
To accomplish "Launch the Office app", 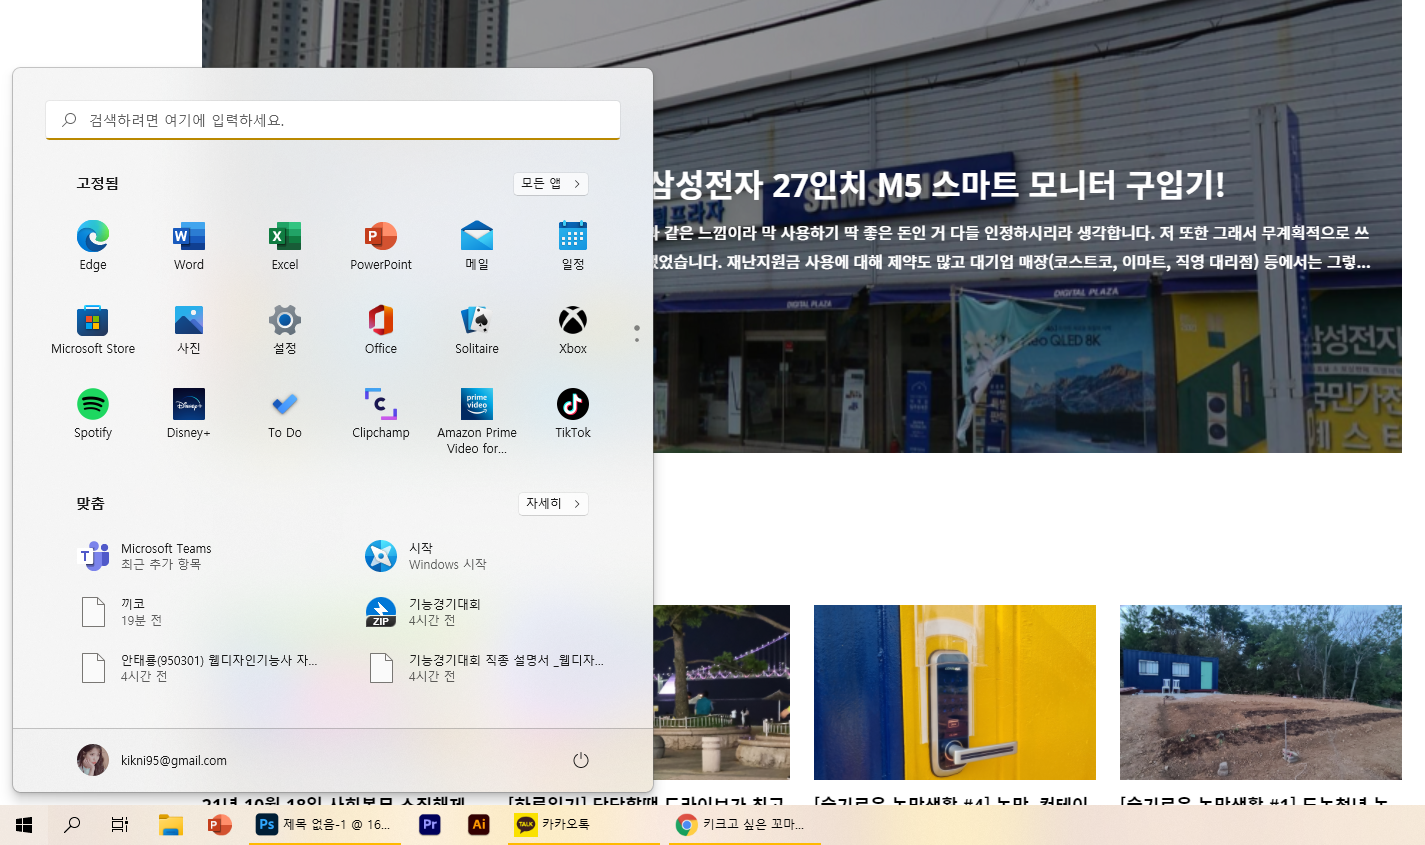I will coord(381,330).
